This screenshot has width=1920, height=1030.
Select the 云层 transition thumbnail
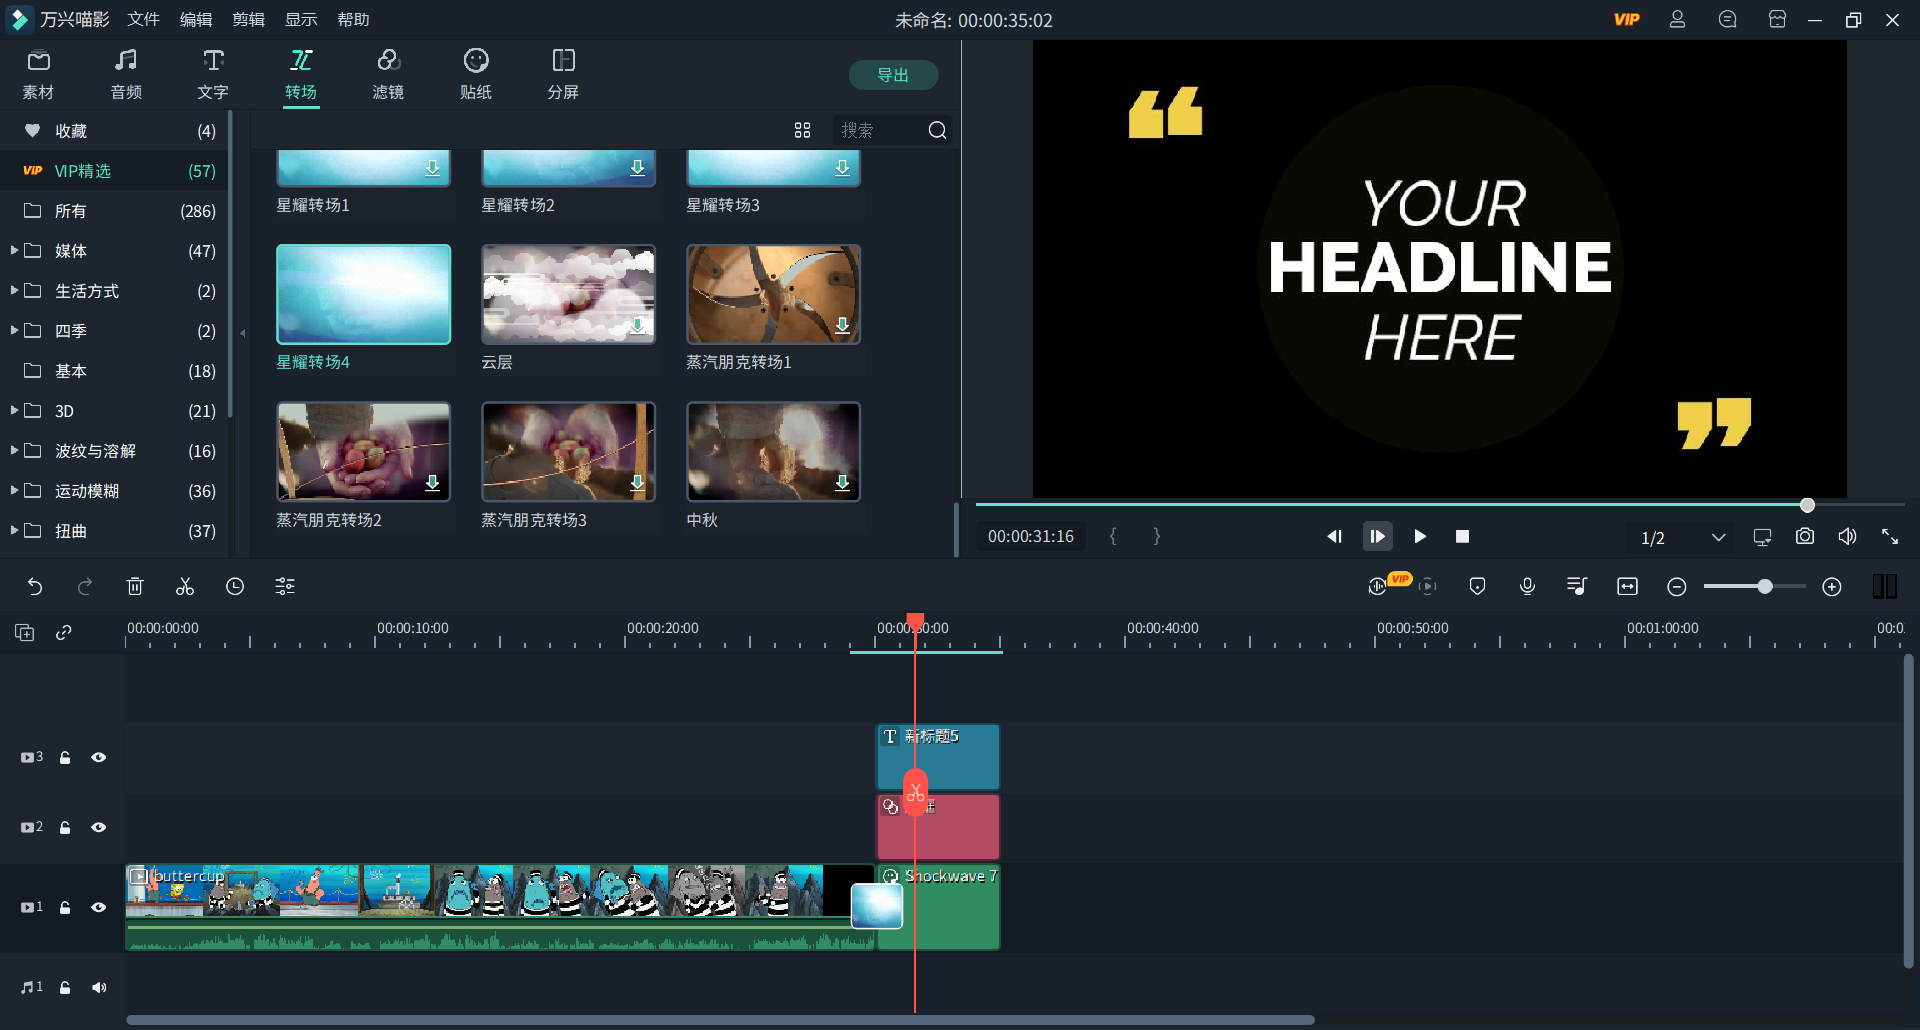[568, 295]
